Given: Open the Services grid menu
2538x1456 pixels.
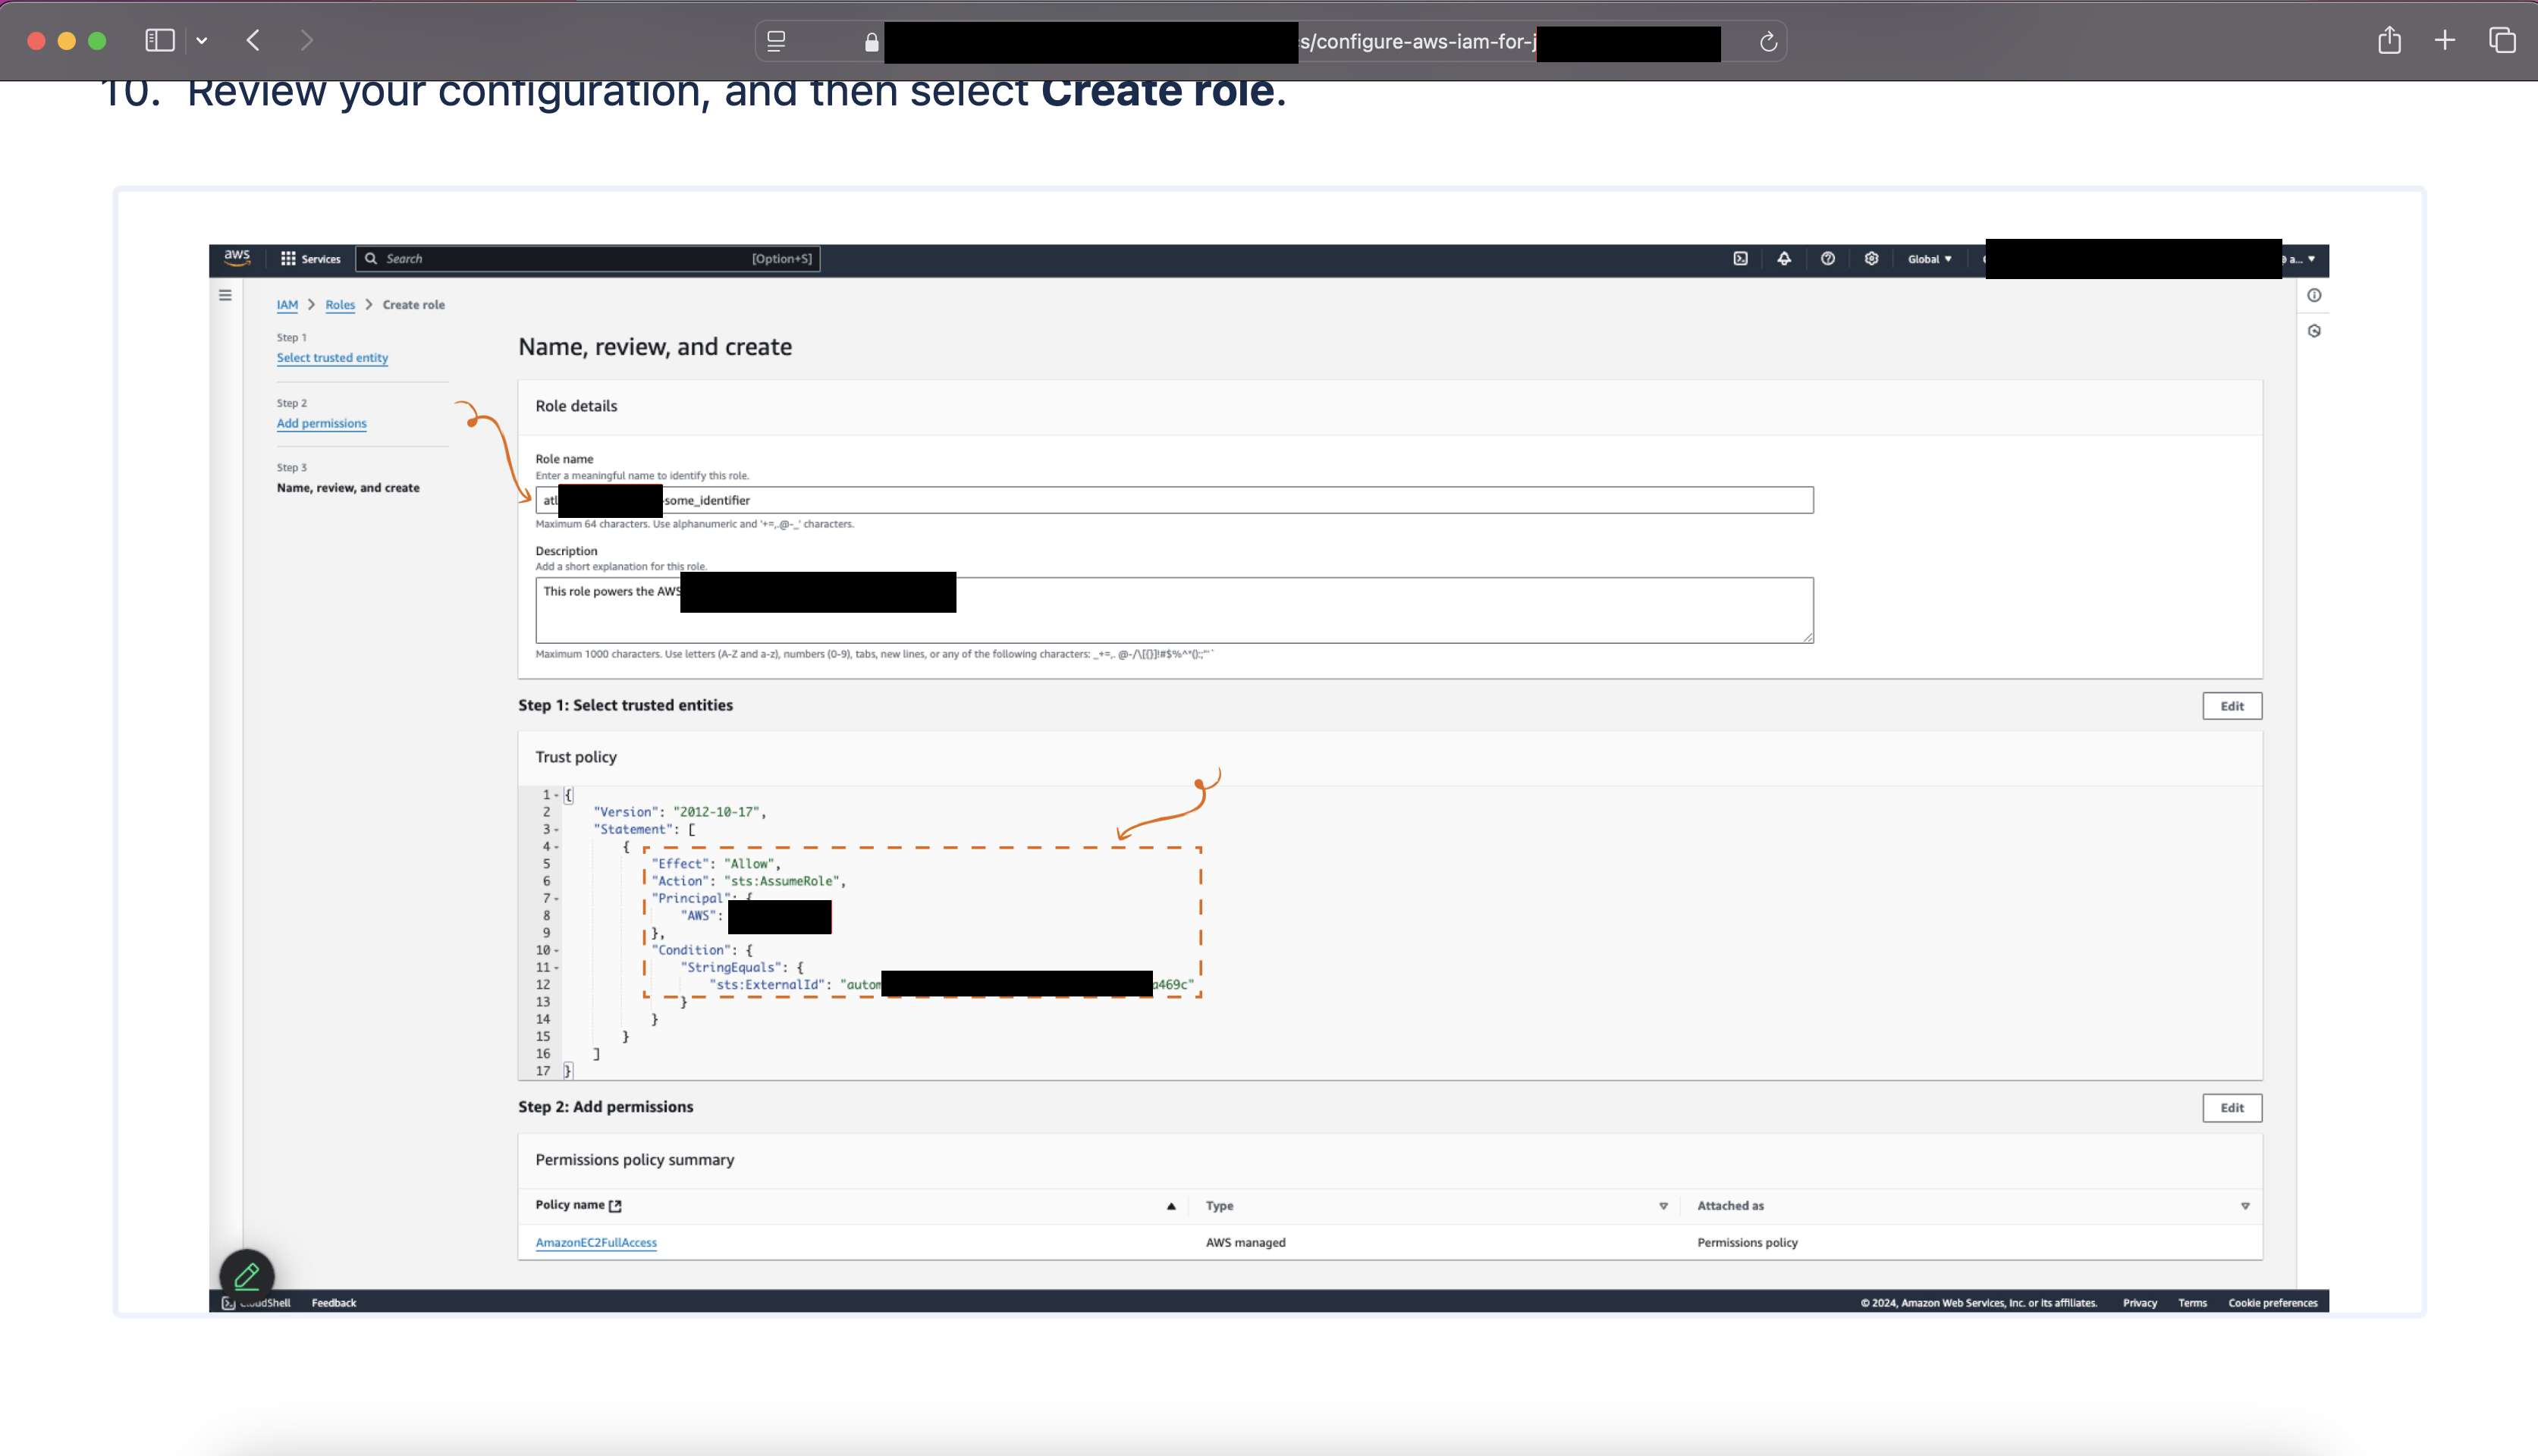Looking at the screenshot, I should [x=310, y=258].
